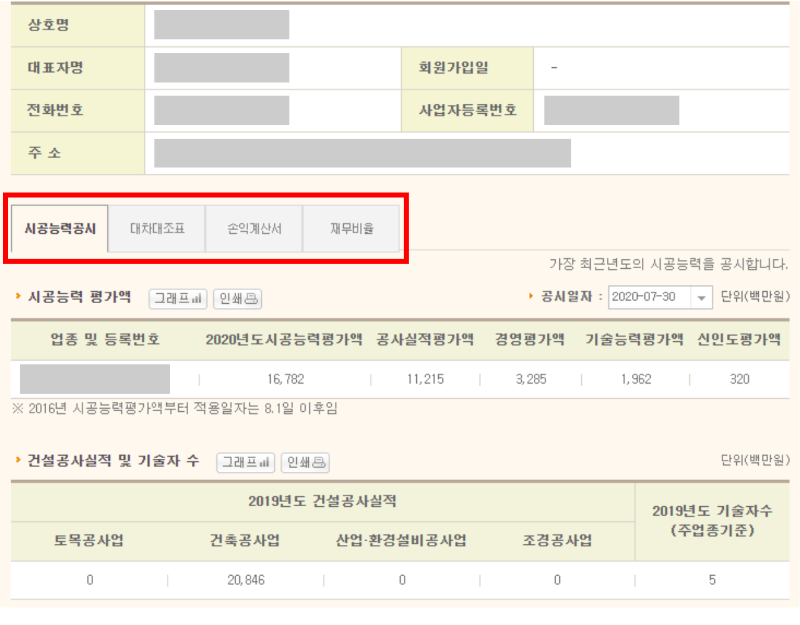
Task: Click the 공사실적평가액 column header
Action: 425,339
